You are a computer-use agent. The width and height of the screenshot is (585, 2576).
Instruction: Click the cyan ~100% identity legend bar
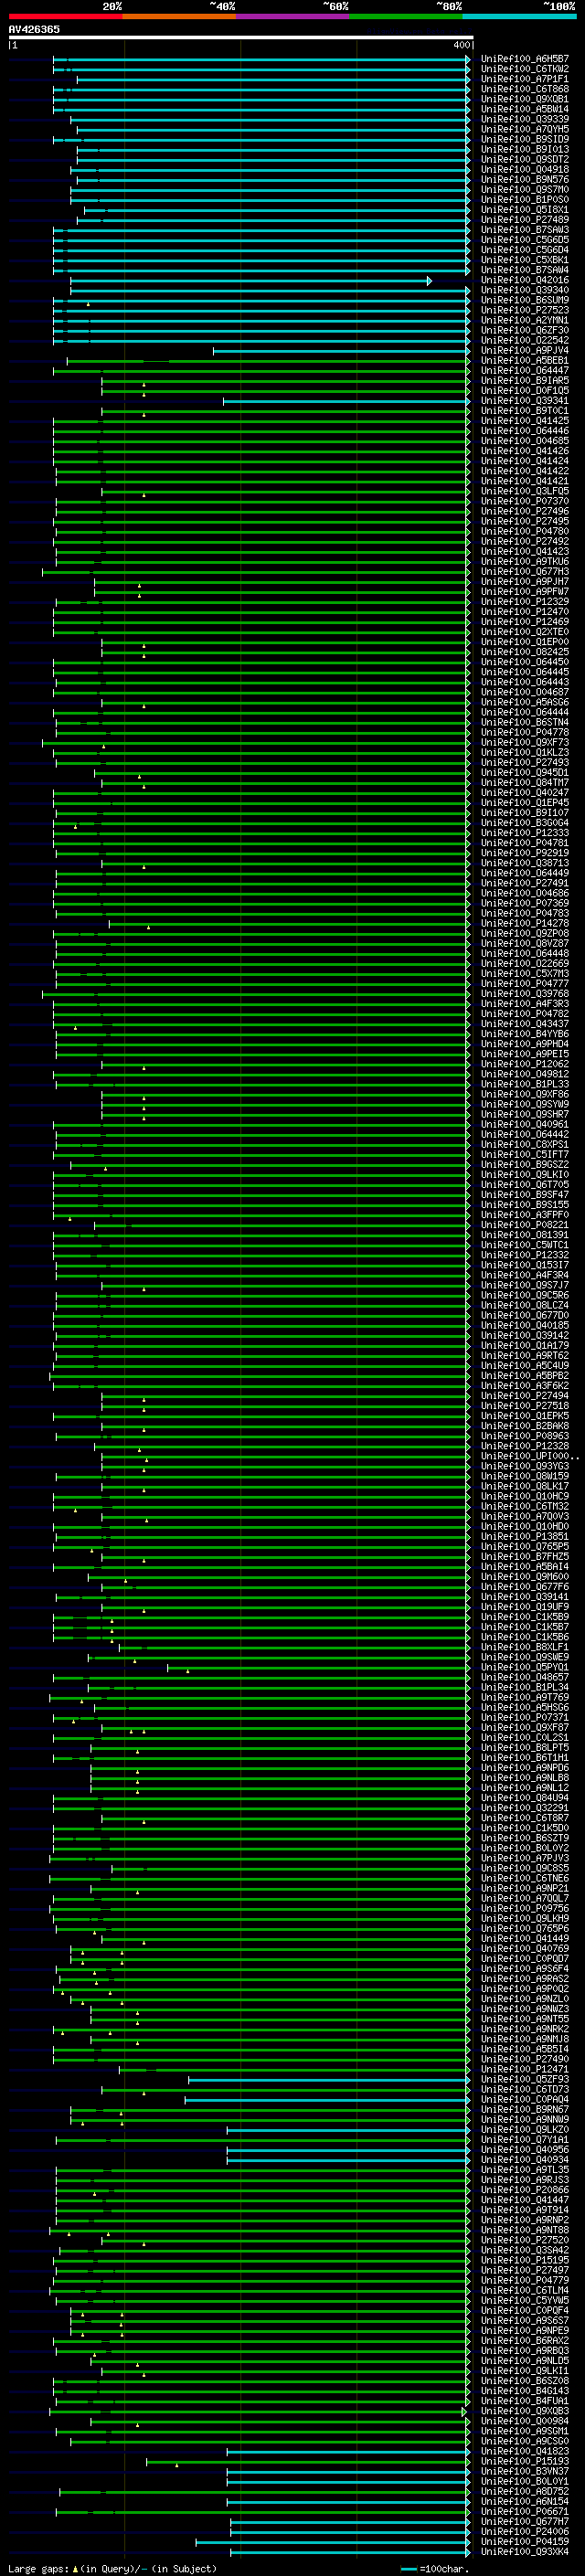click(x=518, y=16)
